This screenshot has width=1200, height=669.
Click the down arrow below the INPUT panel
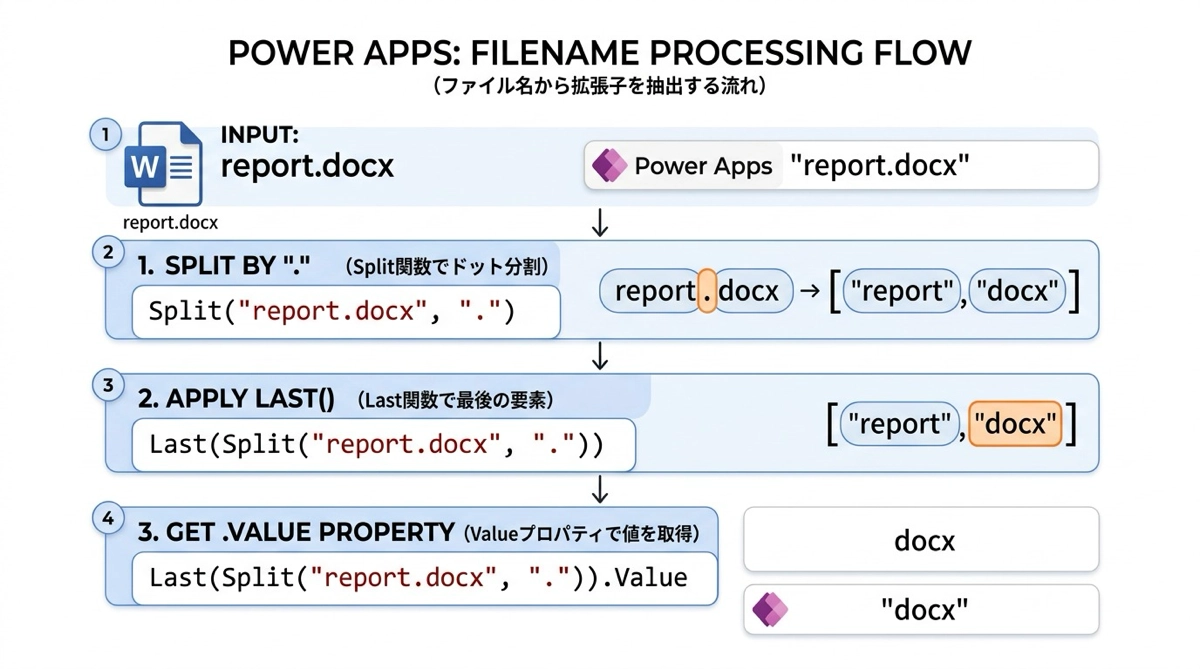pos(600,223)
